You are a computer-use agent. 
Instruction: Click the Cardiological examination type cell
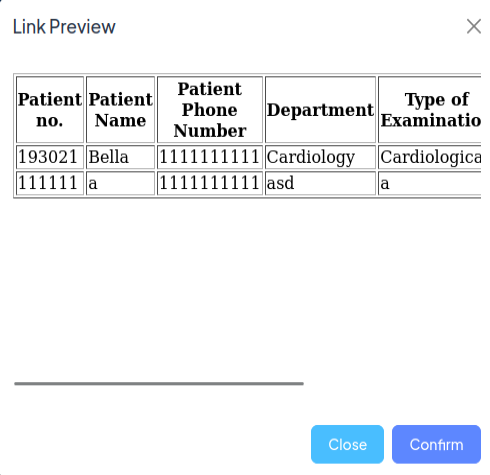pyautogui.click(x=430, y=157)
